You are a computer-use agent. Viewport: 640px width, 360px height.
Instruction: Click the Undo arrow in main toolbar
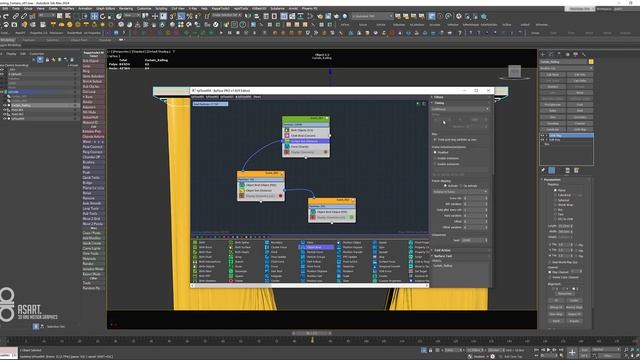click(5, 16)
